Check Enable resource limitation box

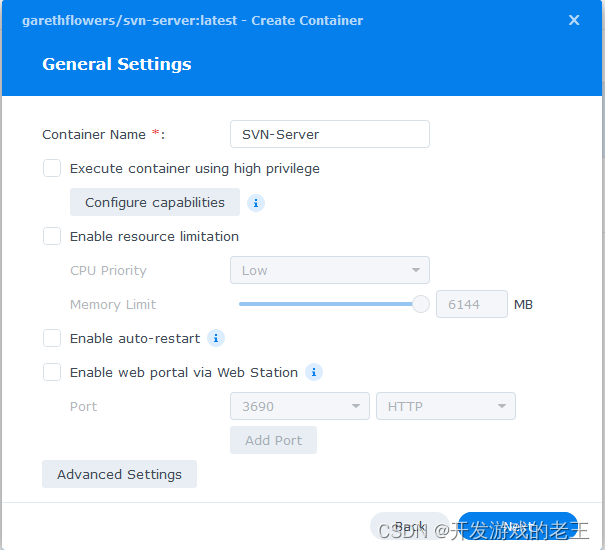click(52, 236)
